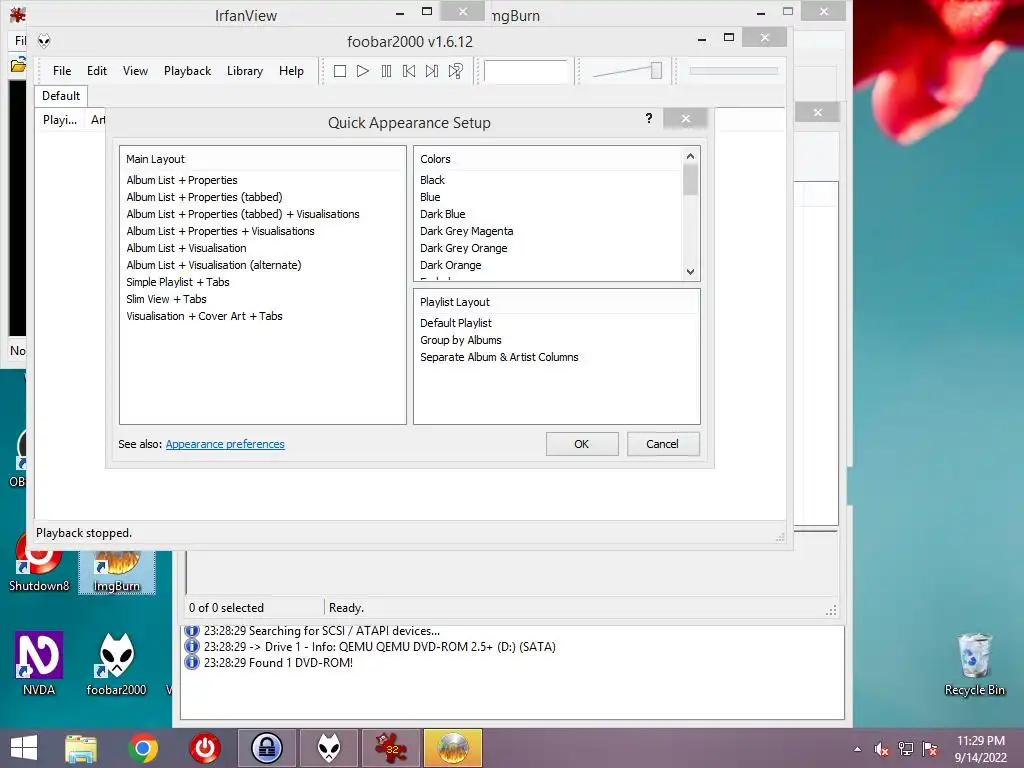The image size is (1024, 768).
Task: Pick Dark Grey Magenta color scheme
Action: coord(467,231)
